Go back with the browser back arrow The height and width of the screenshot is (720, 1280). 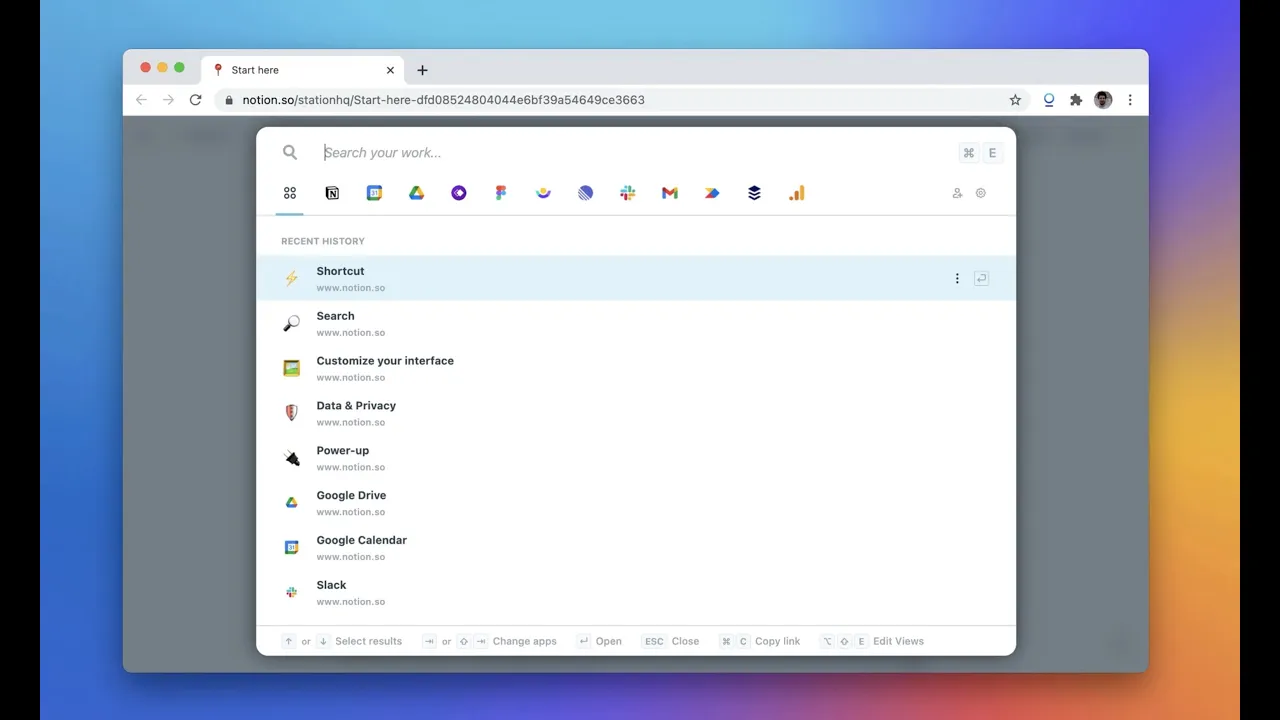[x=141, y=100]
